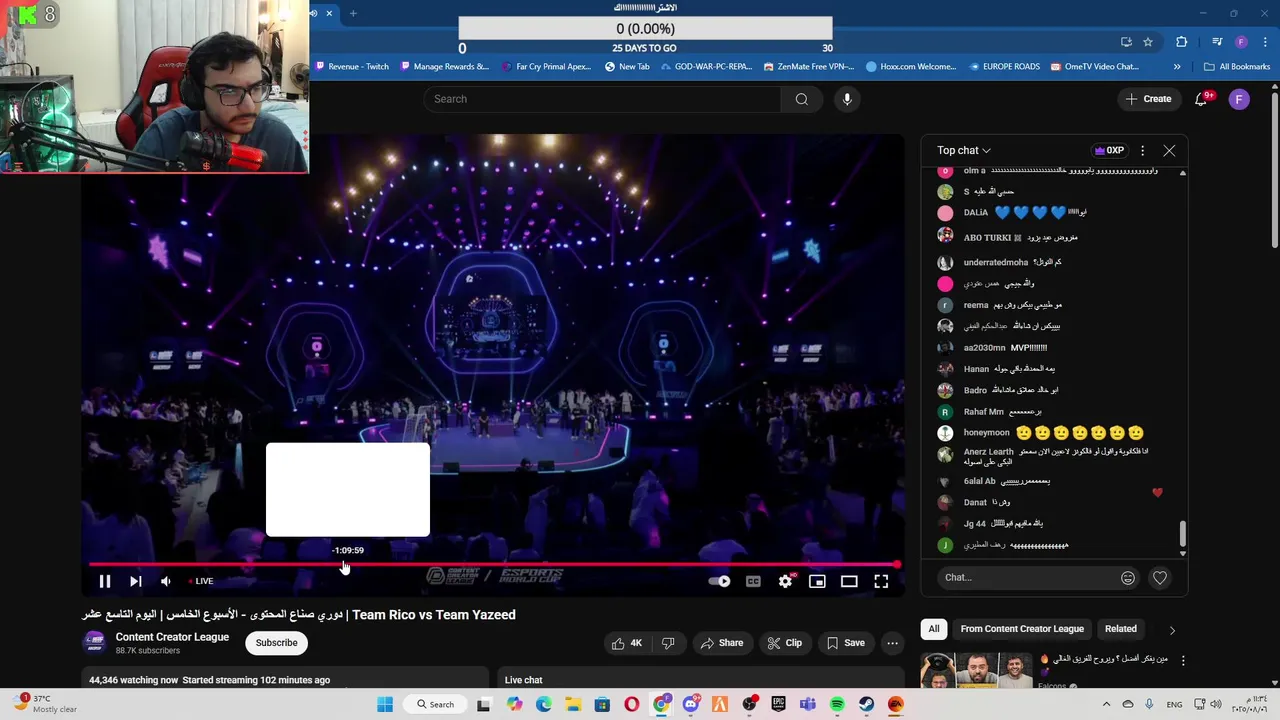The height and width of the screenshot is (720, 1280).
Task: Enter fullscreen video mode
Action: [881, 581]
